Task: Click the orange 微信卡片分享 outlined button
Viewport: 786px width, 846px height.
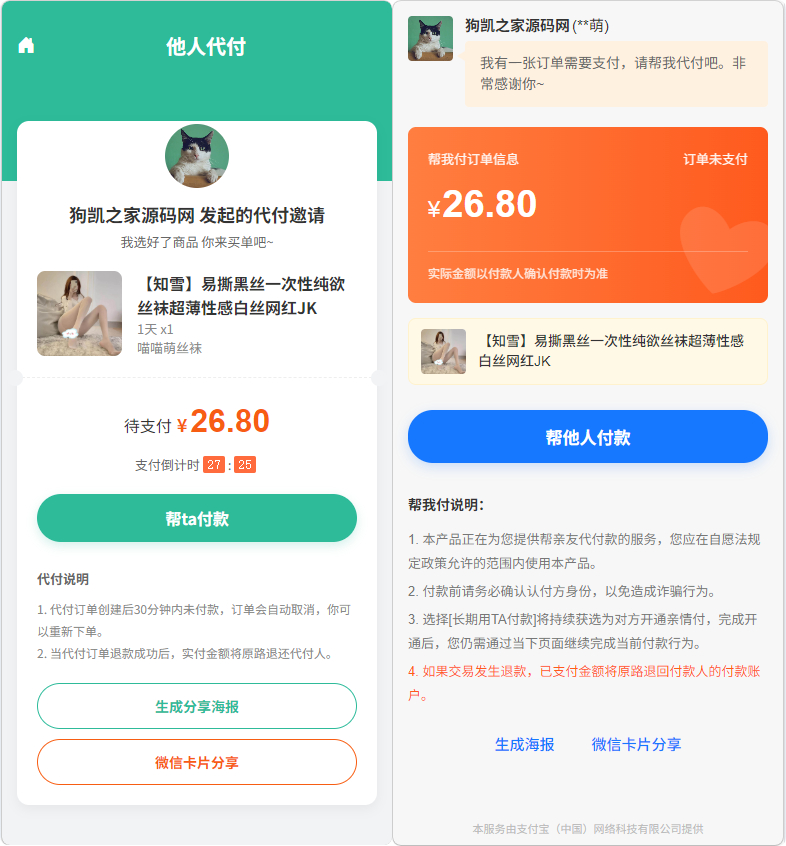Action: tap(197, 762)
